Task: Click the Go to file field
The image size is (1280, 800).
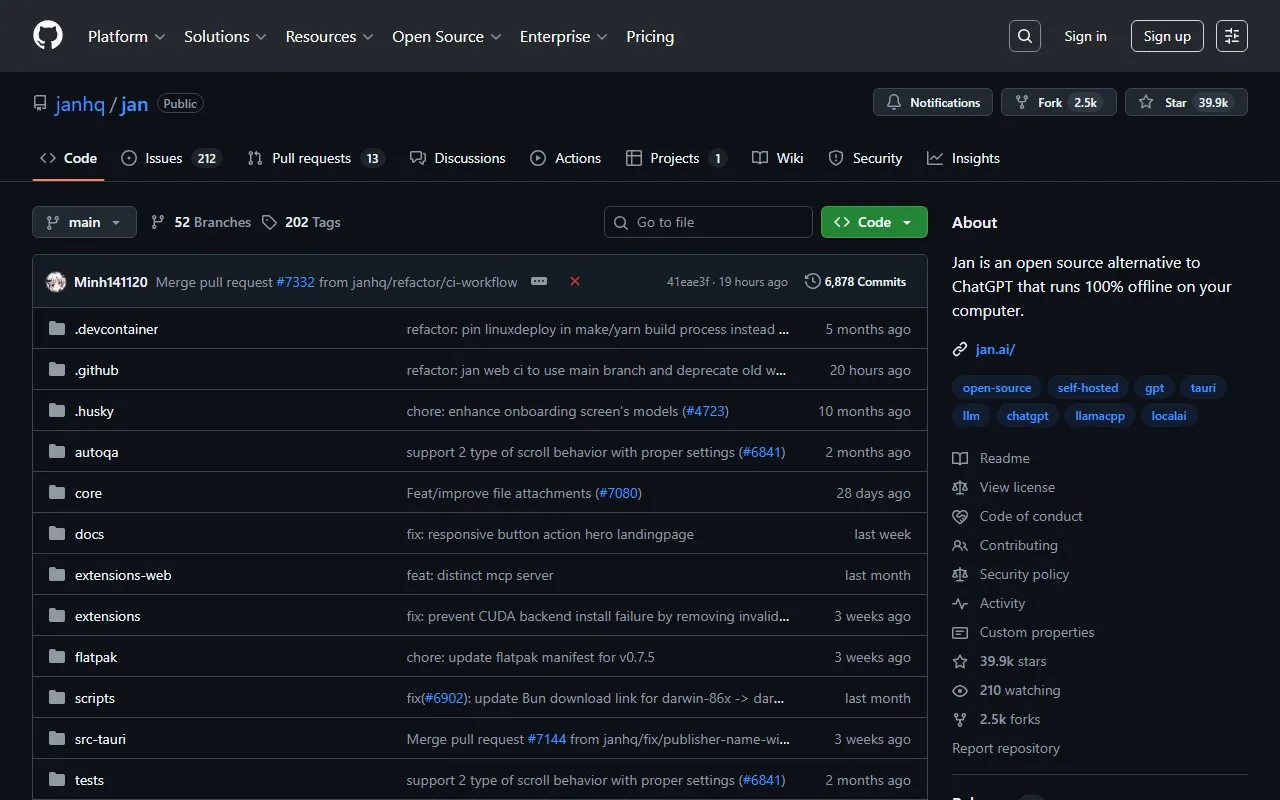Action: [x=708, y=222]
